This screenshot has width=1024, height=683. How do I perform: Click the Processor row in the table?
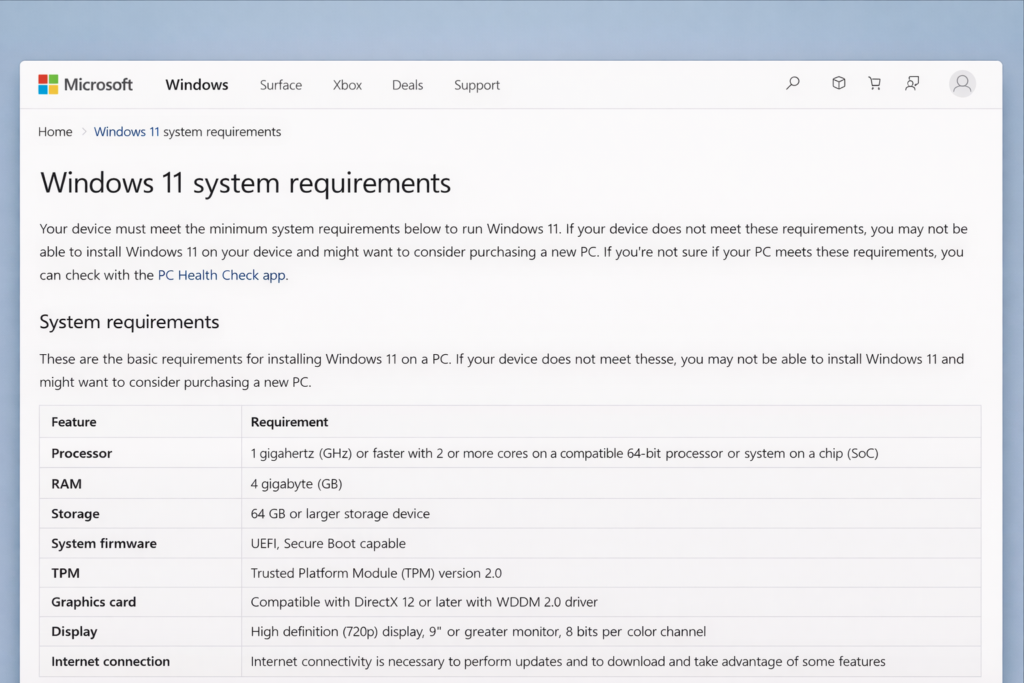[81, 453]
